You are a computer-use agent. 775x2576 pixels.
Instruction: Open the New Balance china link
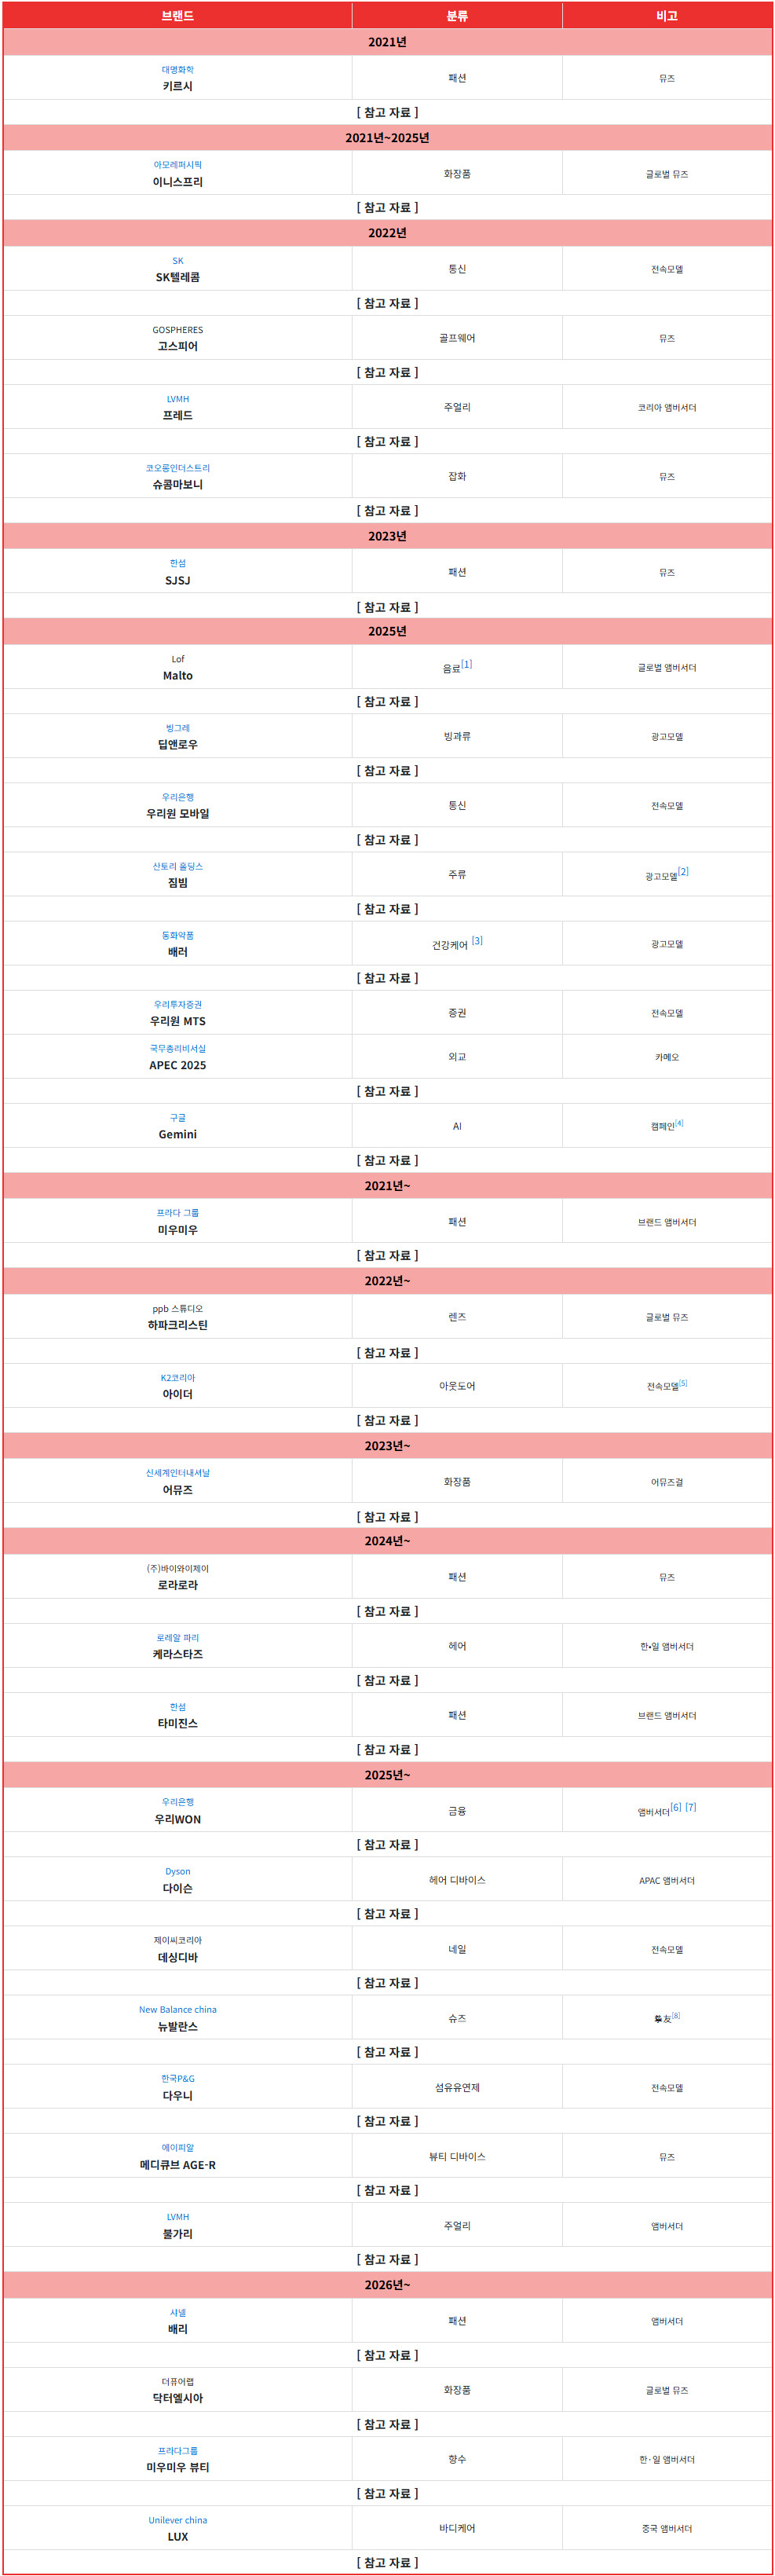pyautogui.click(x=178, y=2009)
